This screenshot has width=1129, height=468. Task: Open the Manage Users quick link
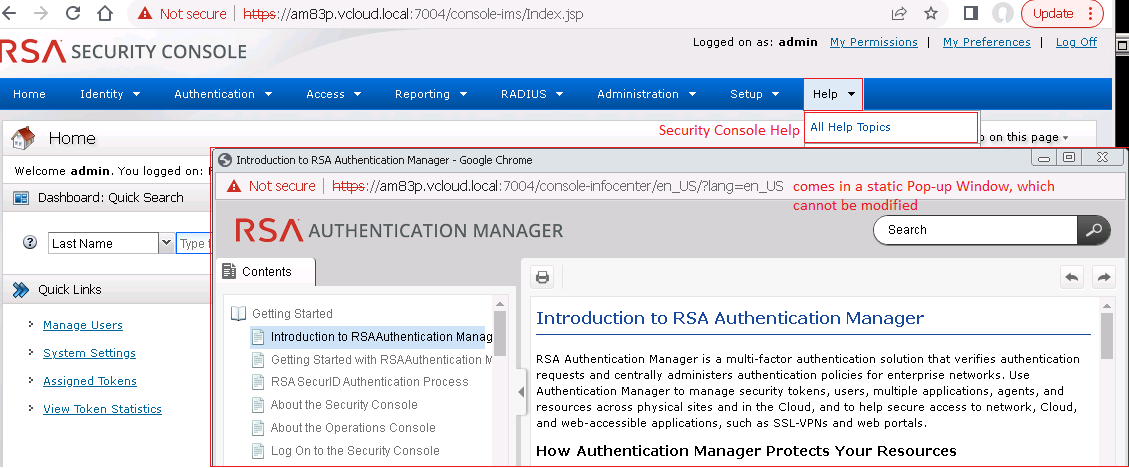click(83, 325)
